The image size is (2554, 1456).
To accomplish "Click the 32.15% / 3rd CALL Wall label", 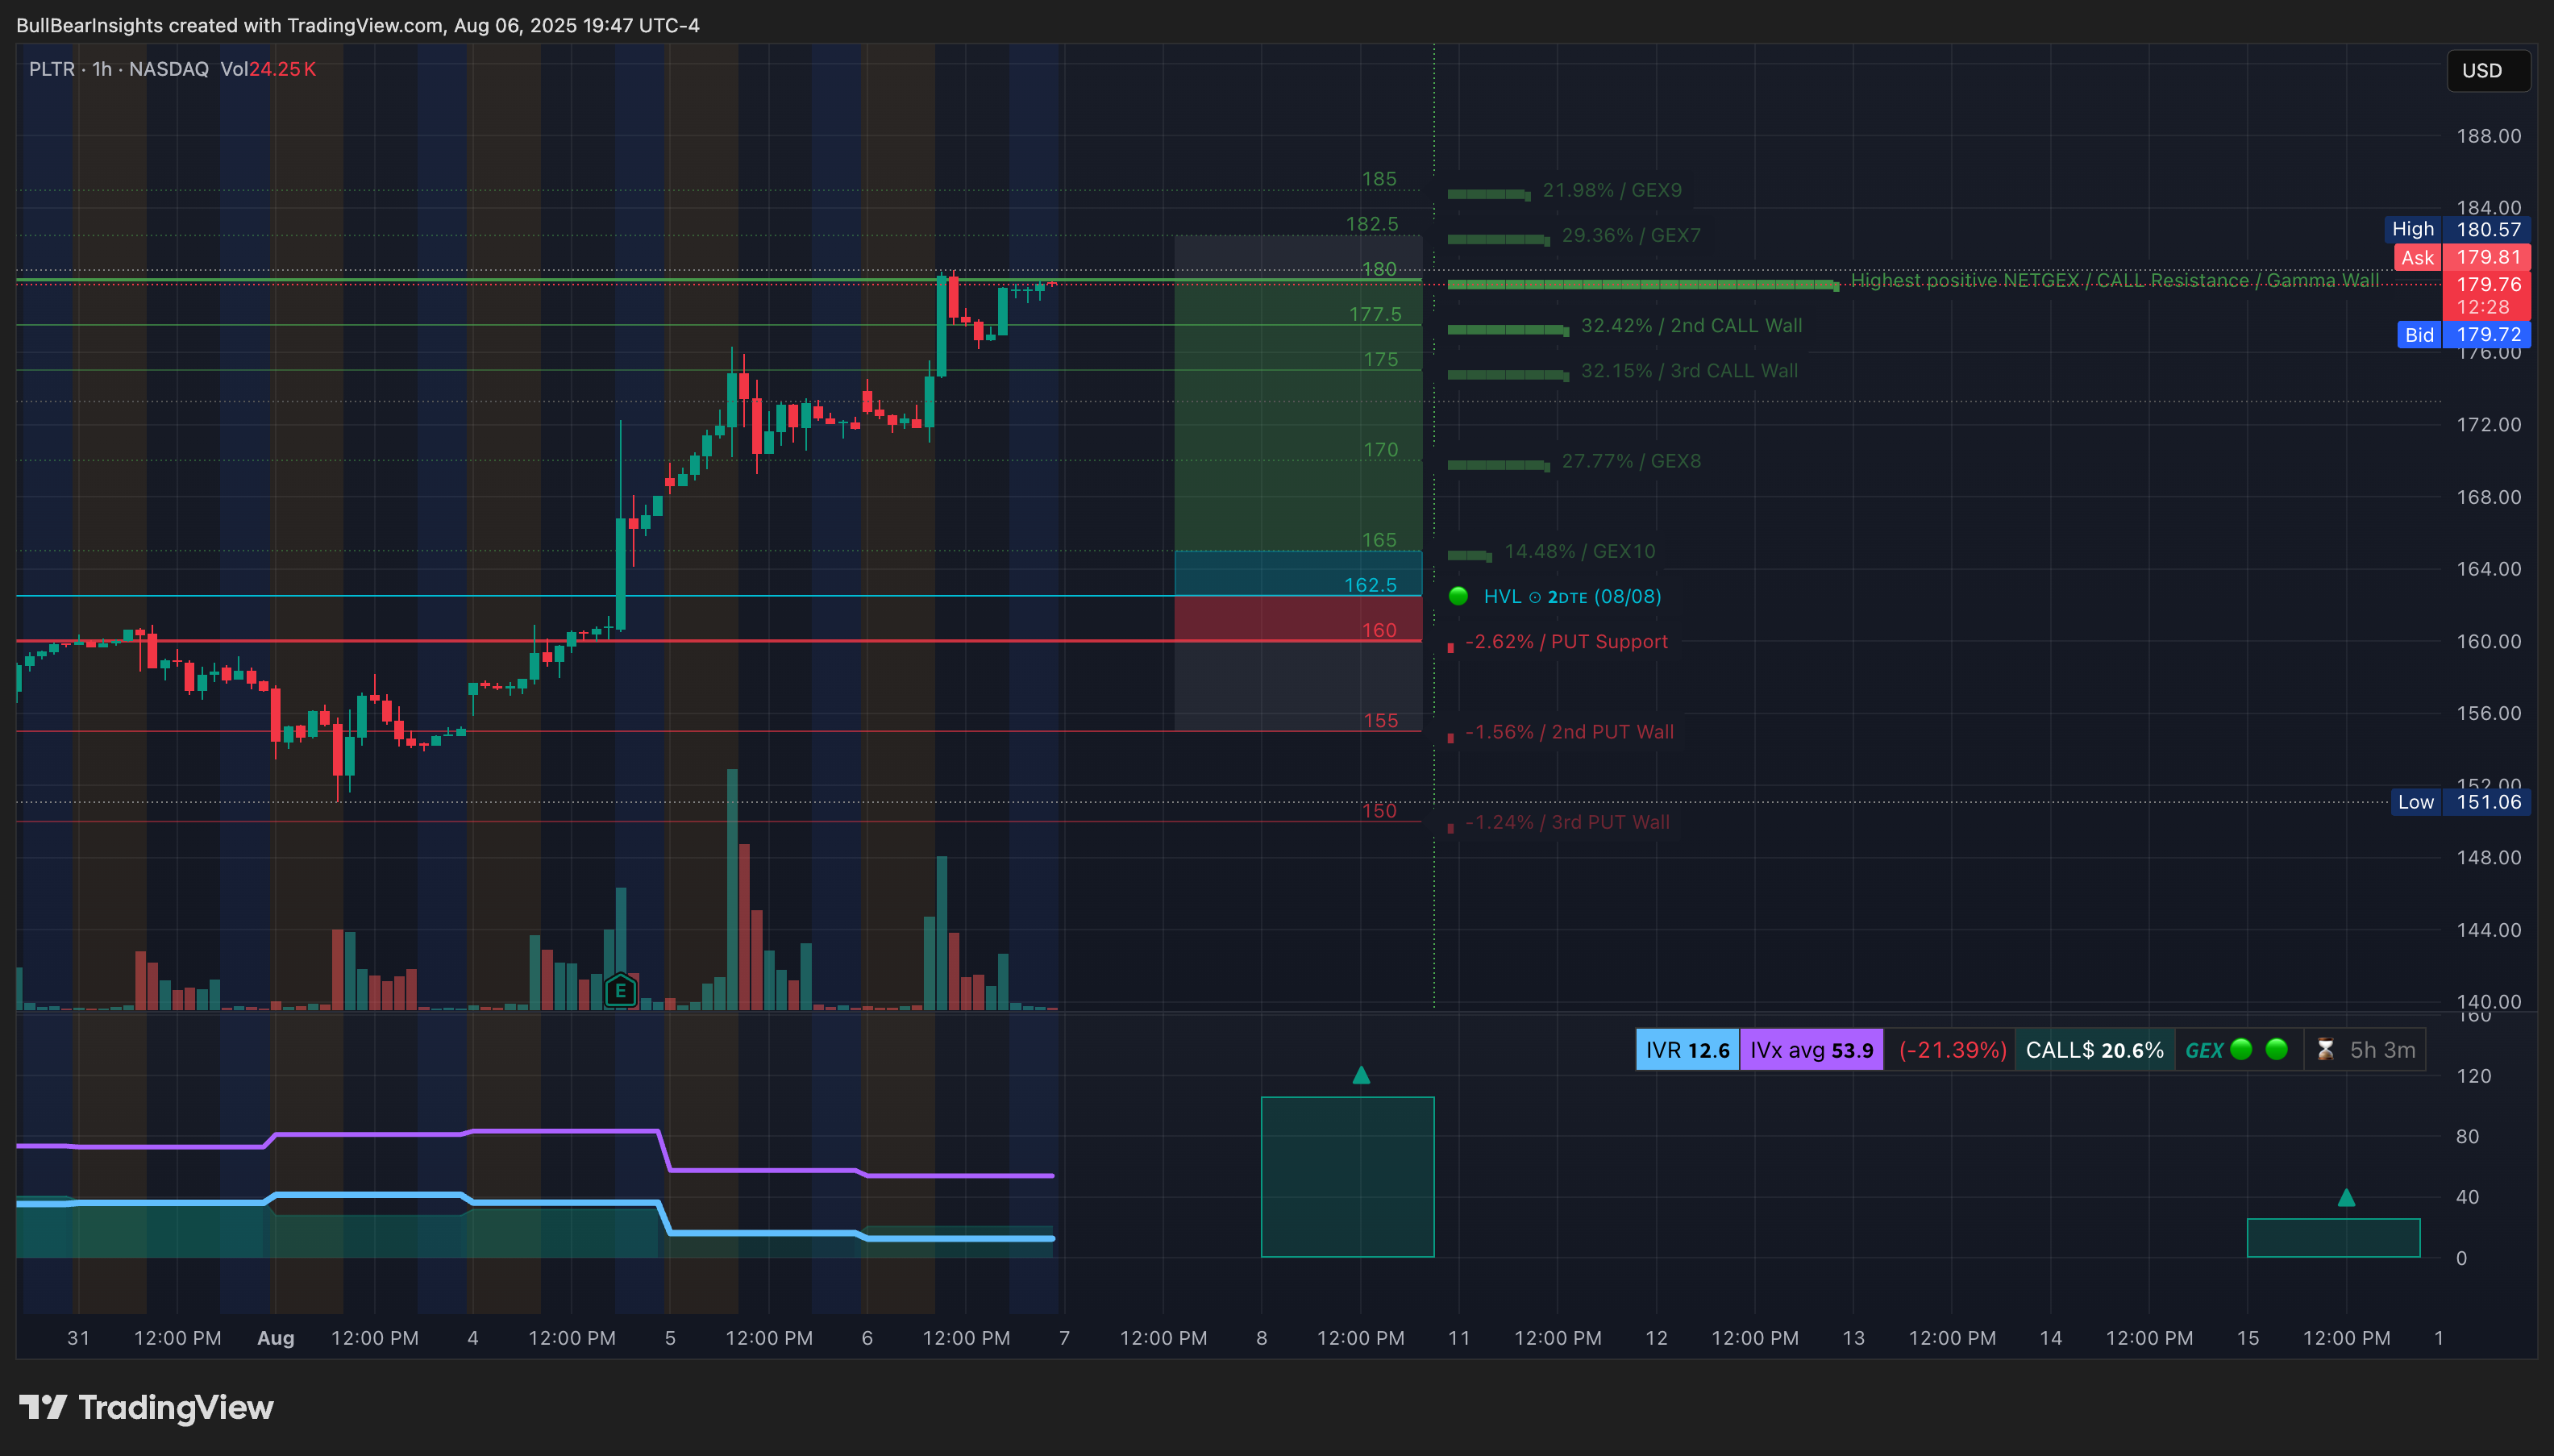I will 1689,371.
